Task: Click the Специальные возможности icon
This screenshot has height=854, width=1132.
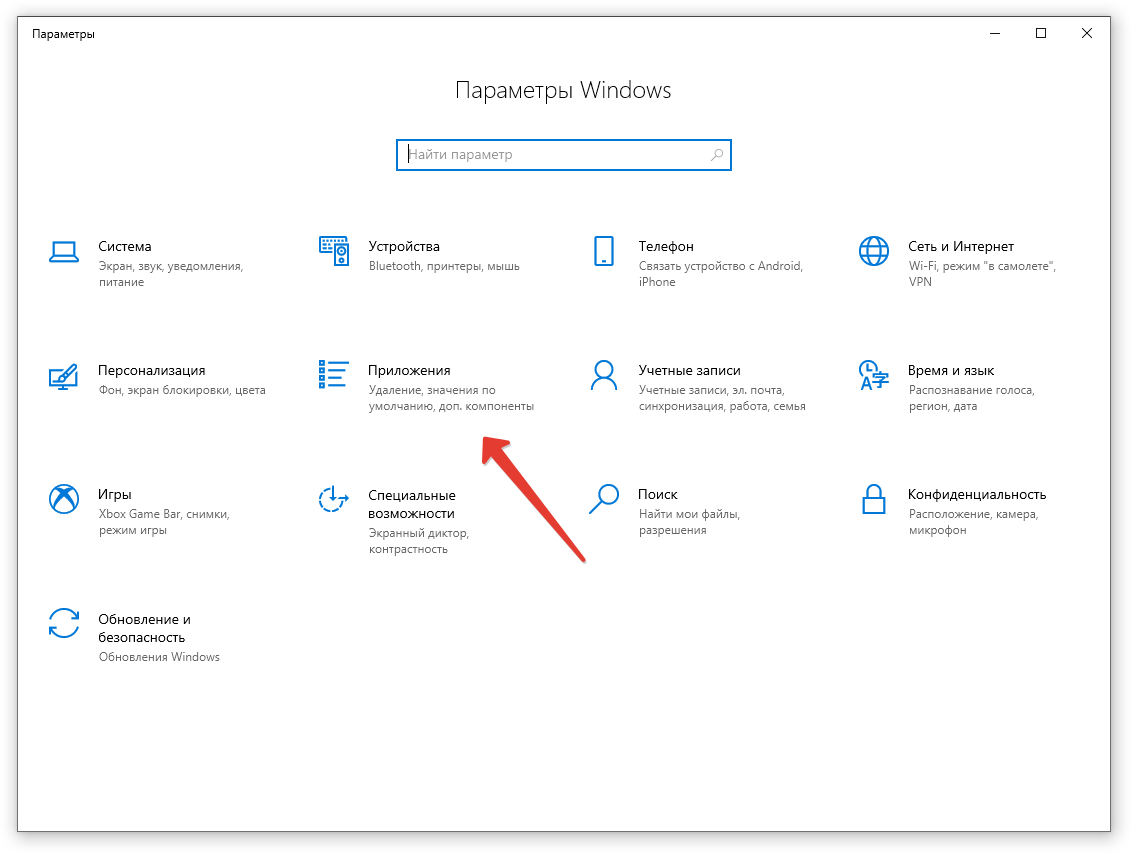Action: coord(334,499)
